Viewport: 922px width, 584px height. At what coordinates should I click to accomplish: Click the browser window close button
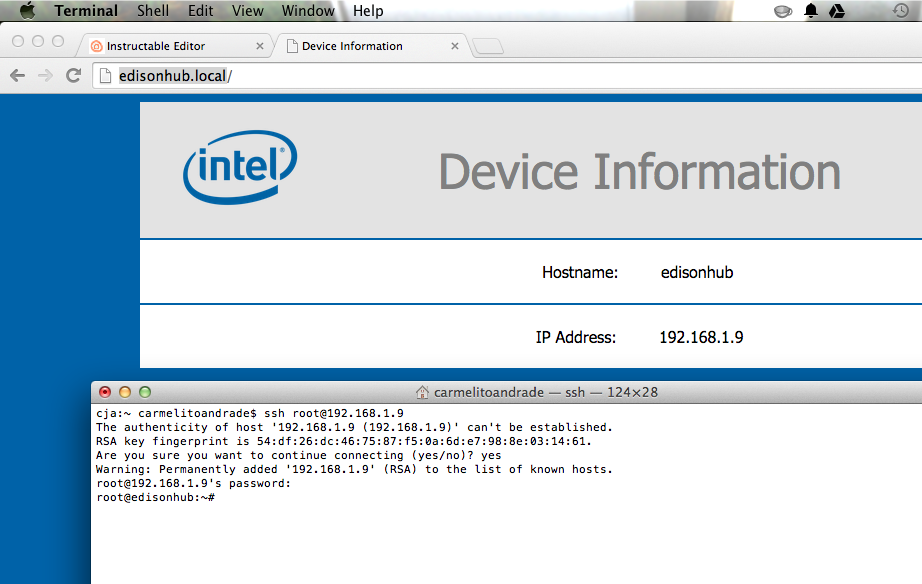pyautogui.click(x=18, y=41)
